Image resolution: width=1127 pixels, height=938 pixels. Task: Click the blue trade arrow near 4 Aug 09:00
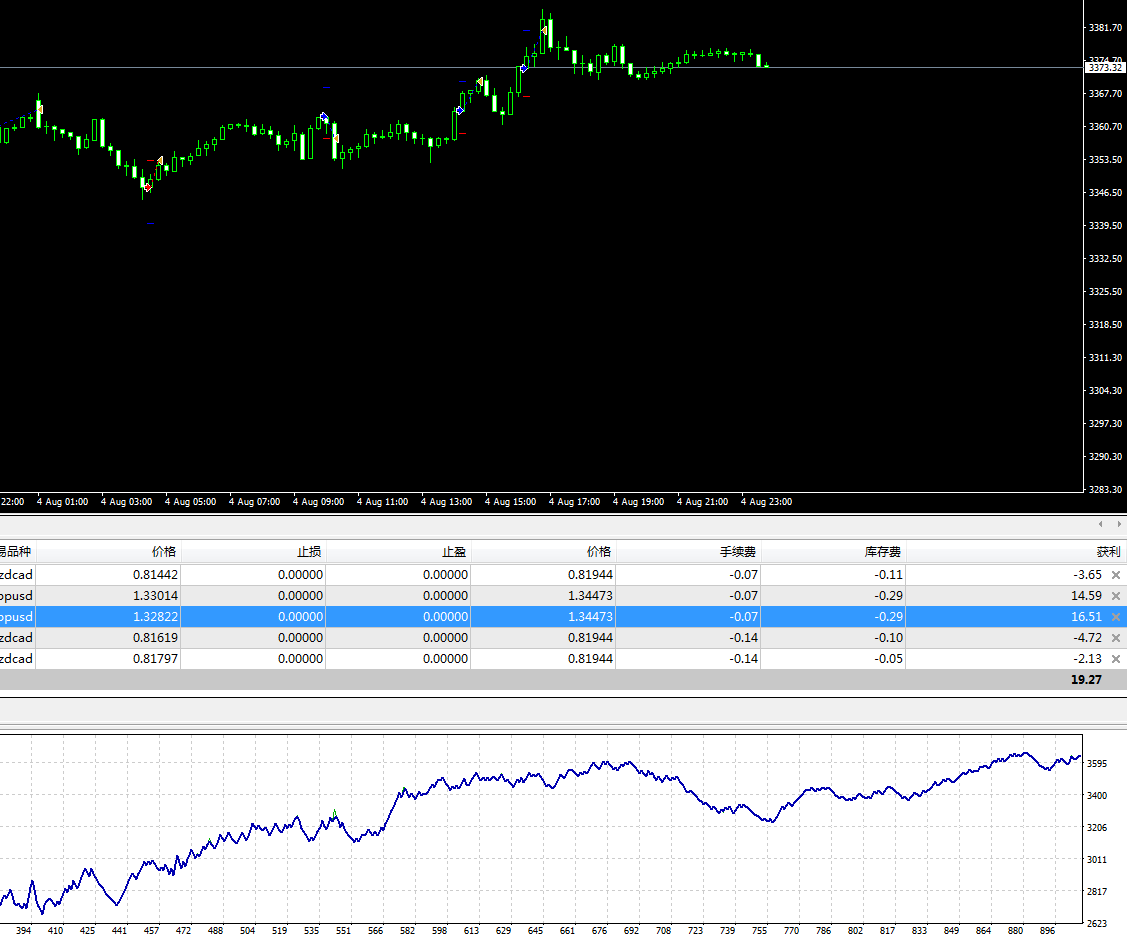[324, 117]
